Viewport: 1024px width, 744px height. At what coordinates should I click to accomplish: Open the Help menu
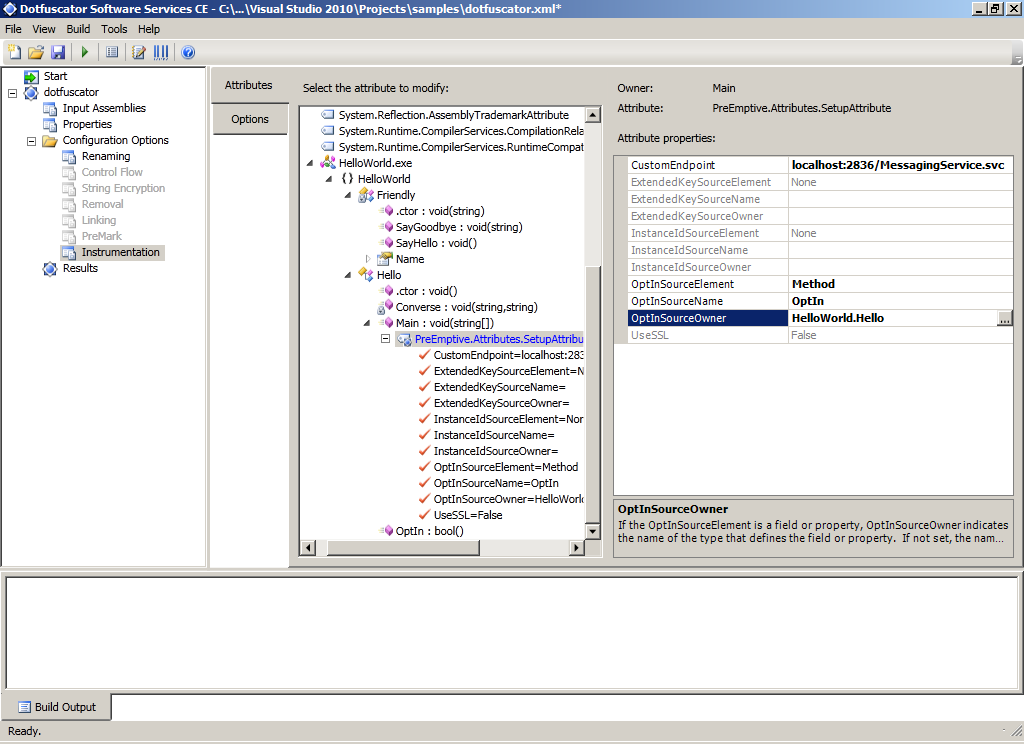pyautogui.click(x=149, y=29)
